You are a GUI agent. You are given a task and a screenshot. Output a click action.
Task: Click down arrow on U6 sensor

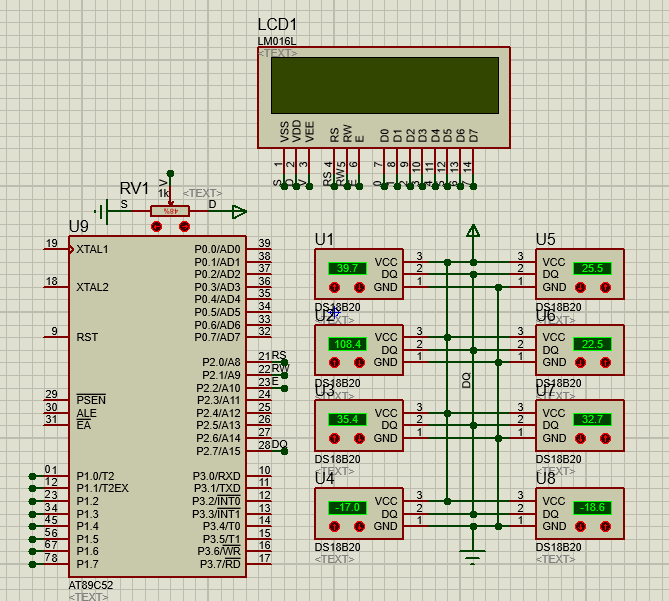tap(580, 363)
